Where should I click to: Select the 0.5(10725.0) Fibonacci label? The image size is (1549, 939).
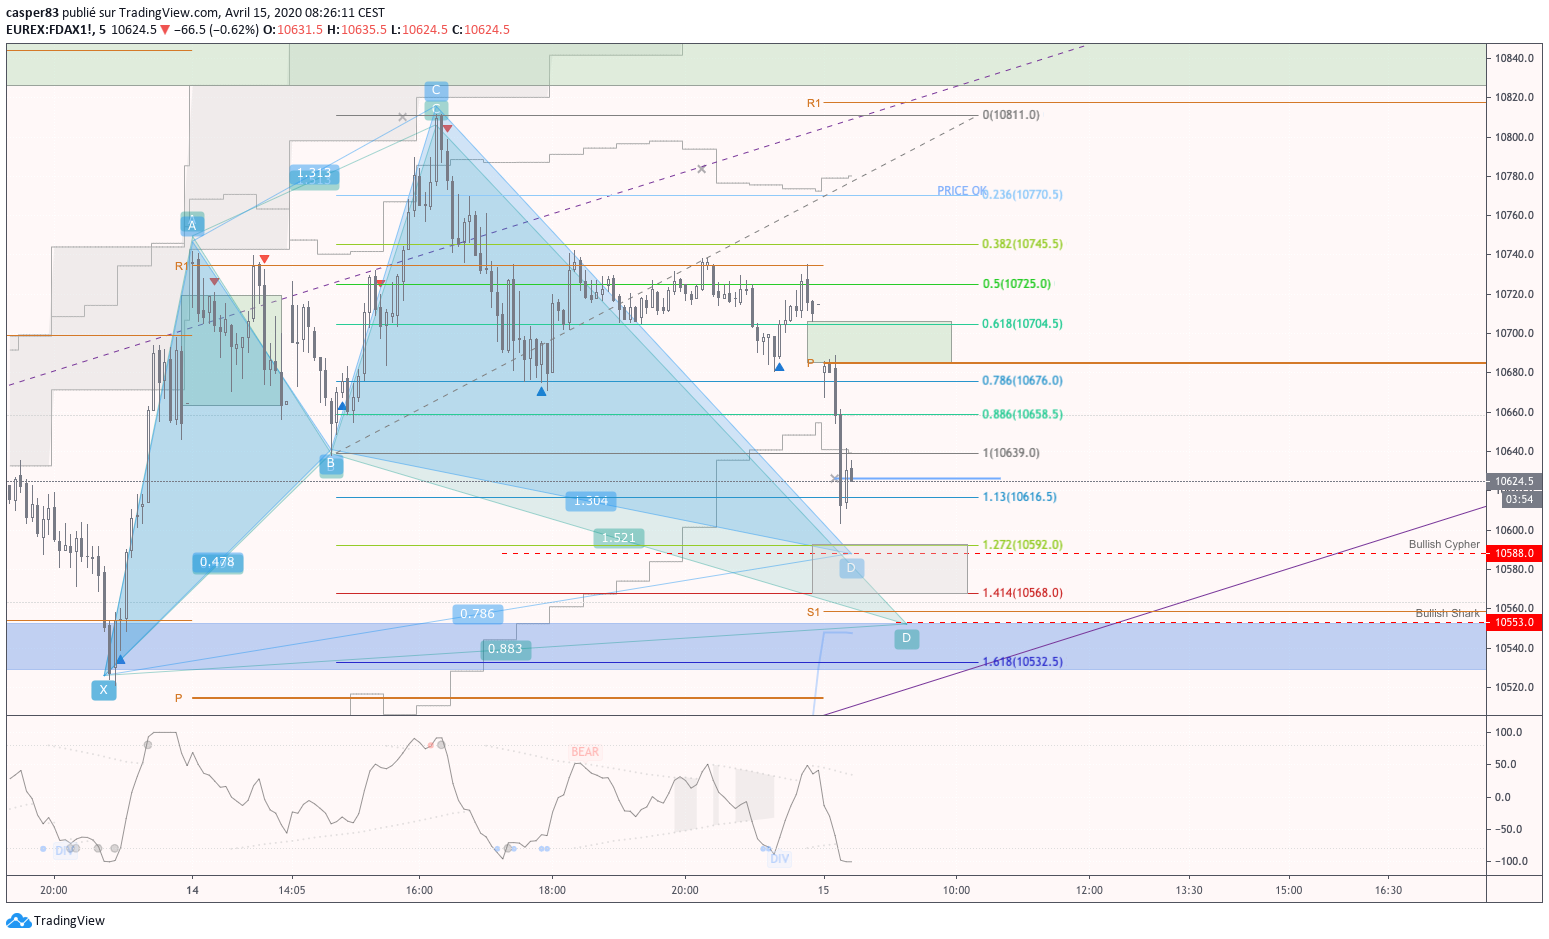(1016, 284)
